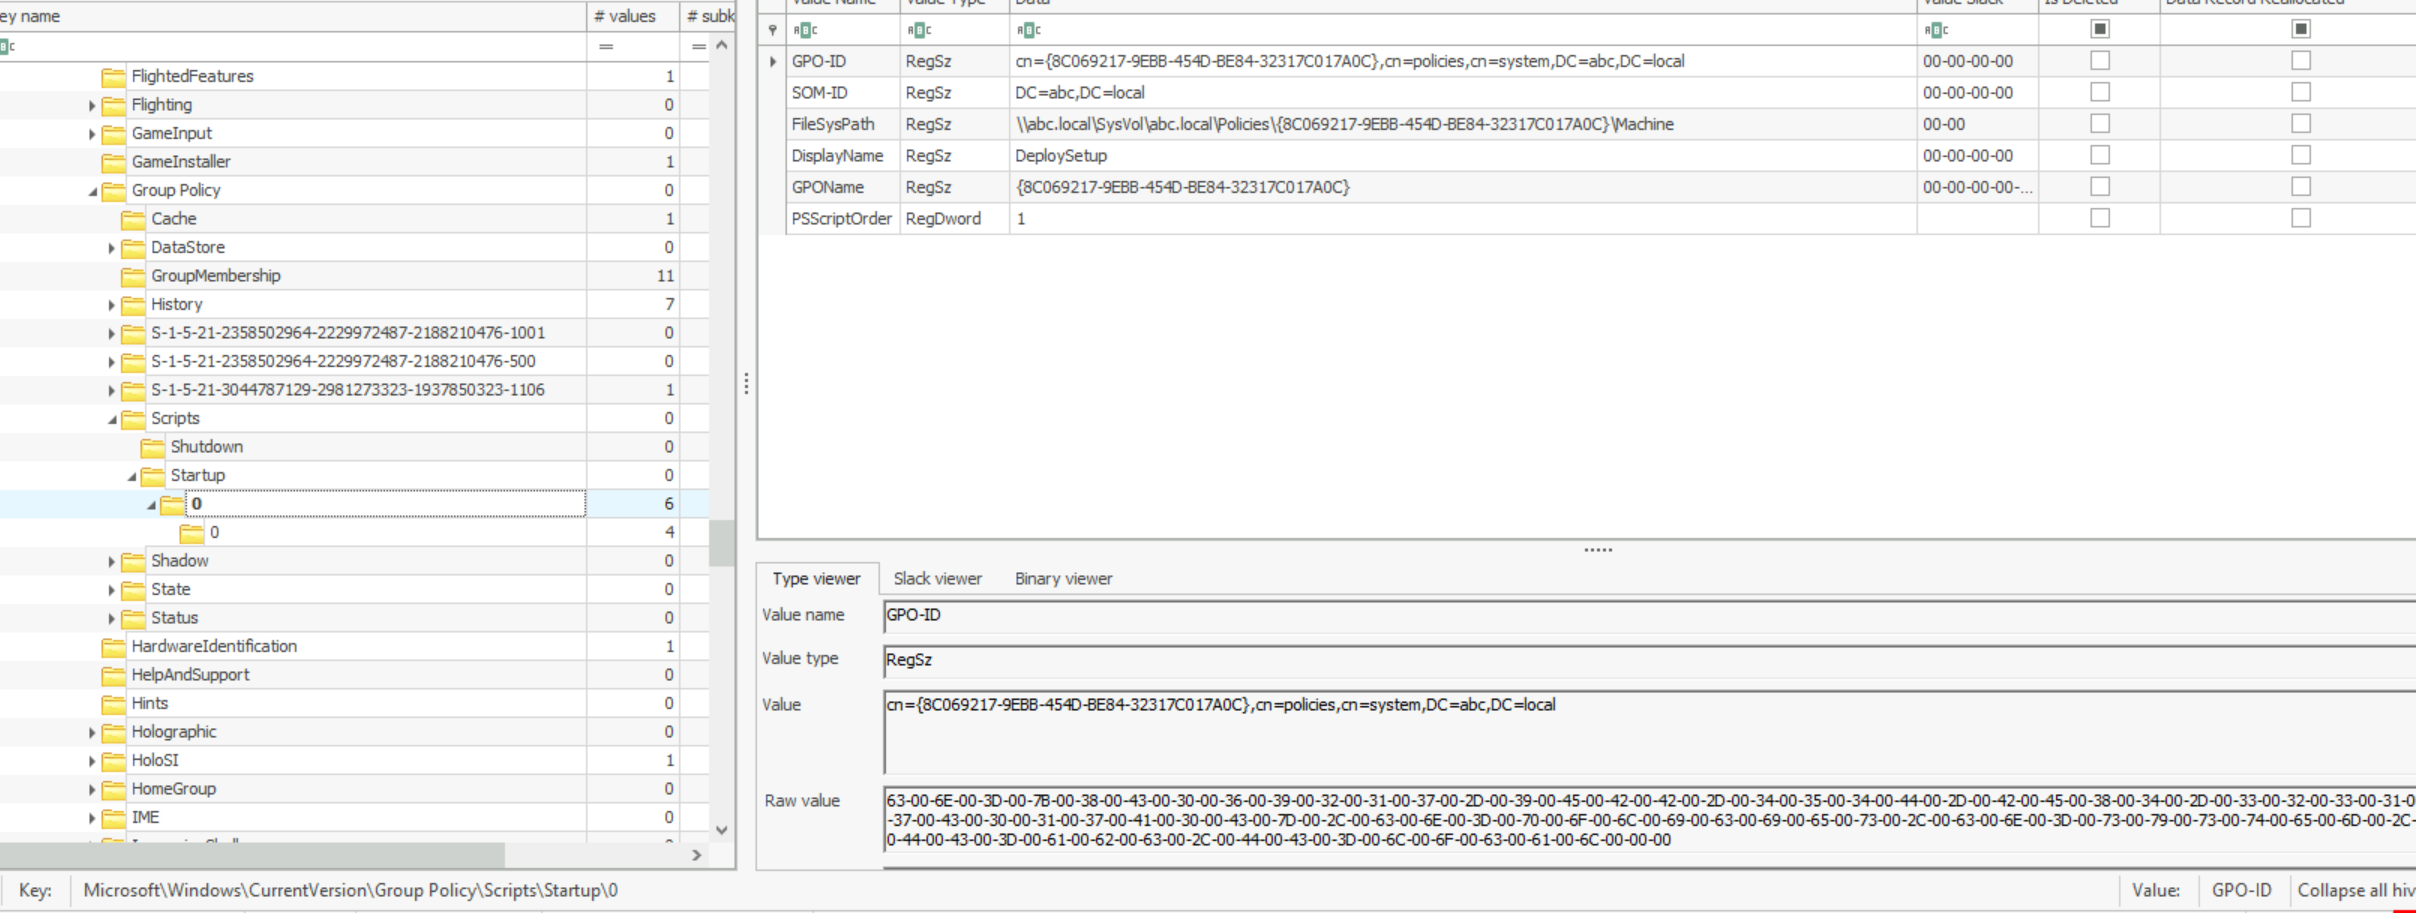Toggle Data Record Reallocated checkbox for GPOName row

[2301, 187]
